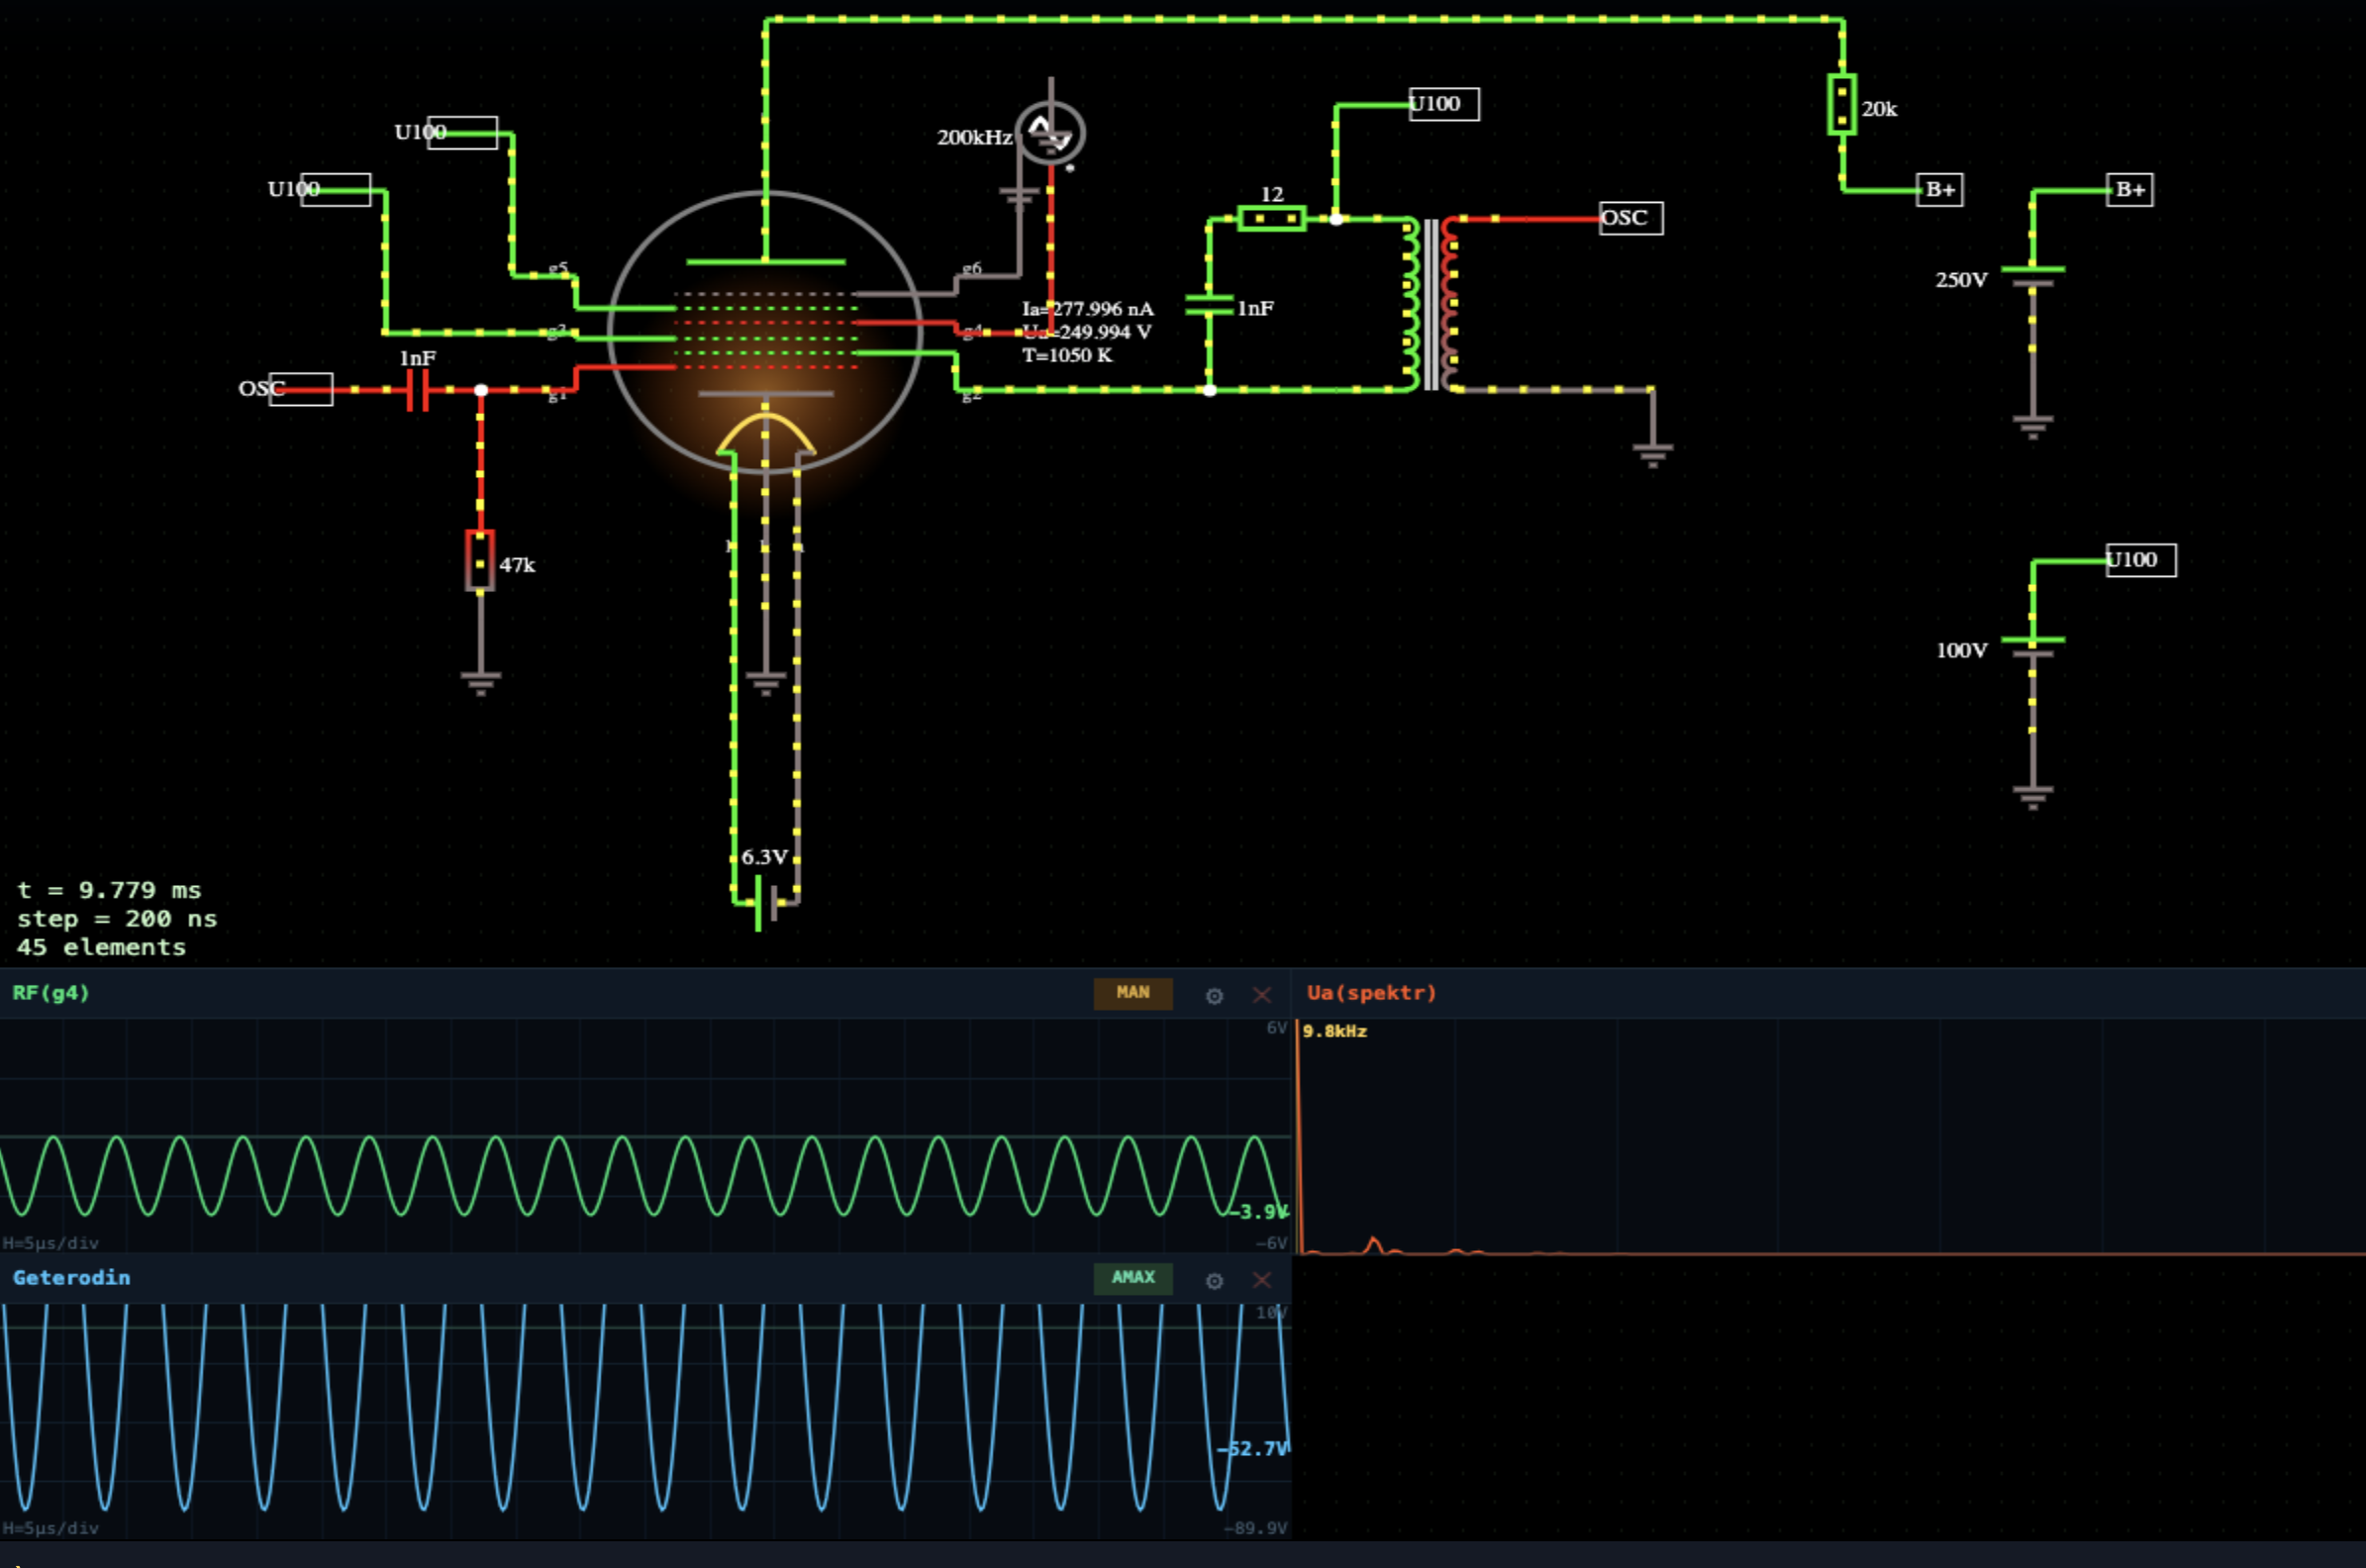Open settings gear of RF(g4) scope
Image resolution: width=2366 pixels, height=1568 pixels.
coord(1214,996)
